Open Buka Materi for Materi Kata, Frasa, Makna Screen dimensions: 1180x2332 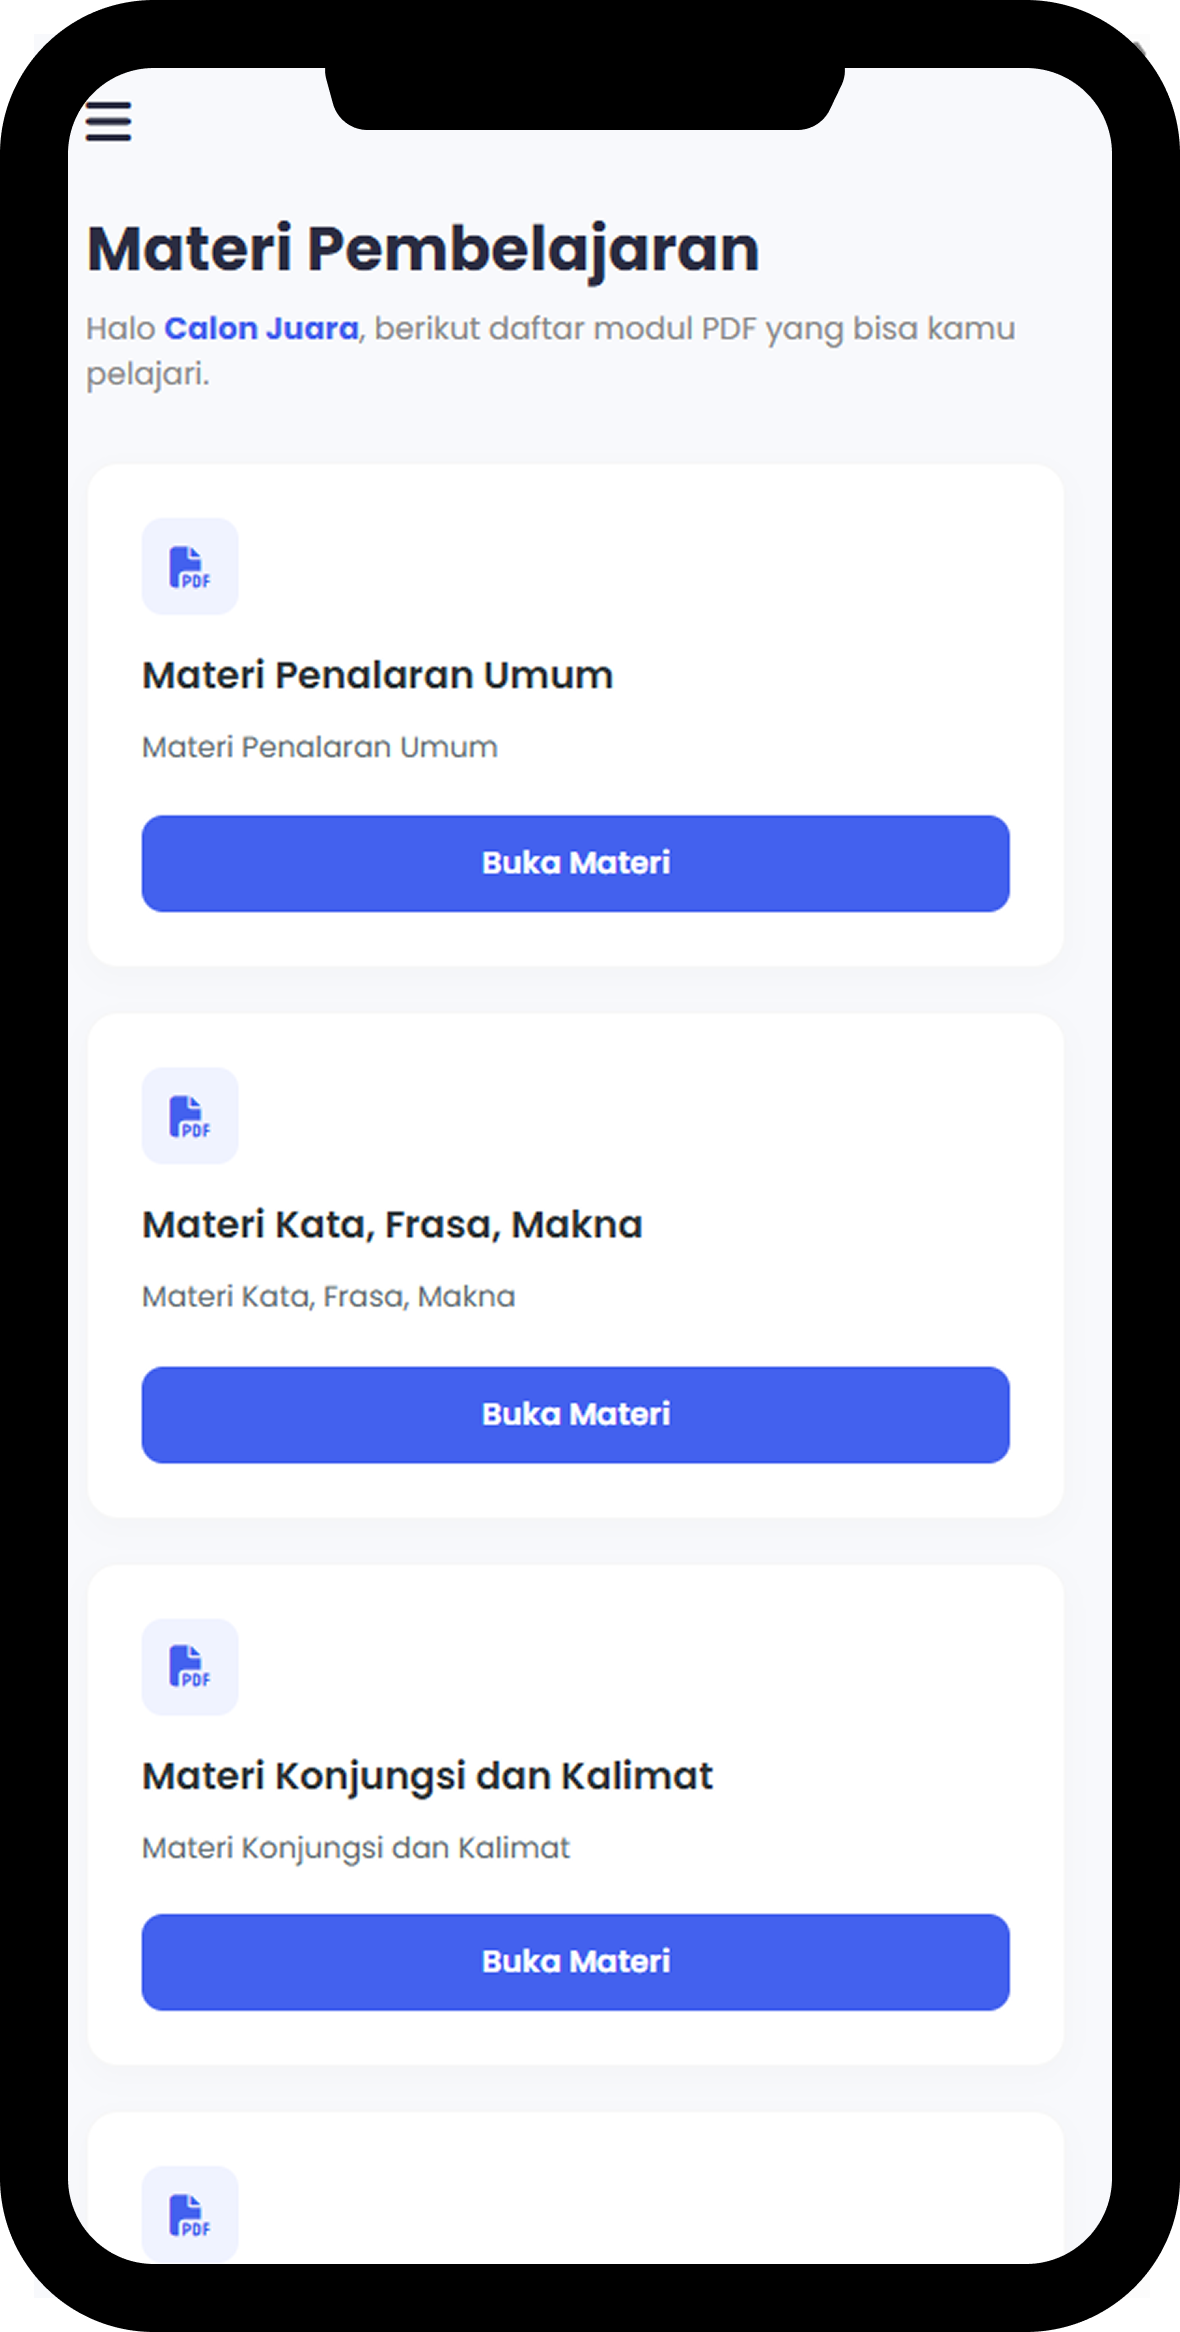pyautogui.click(x=576, y=1414)
